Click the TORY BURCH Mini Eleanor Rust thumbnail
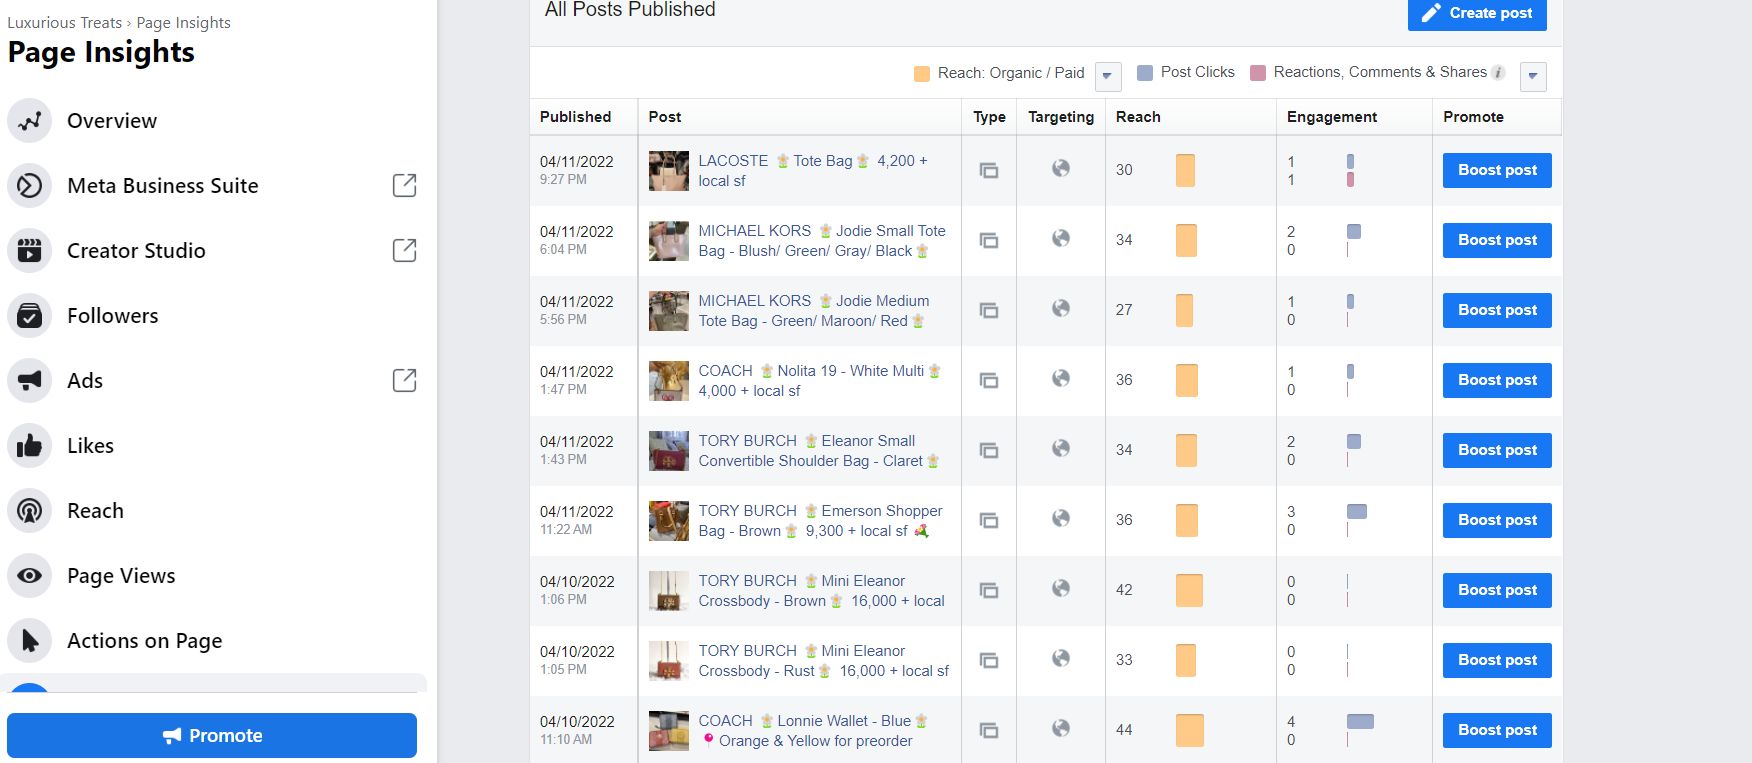This screenshot has height=763, width=1752. click(x=669, y=661)
